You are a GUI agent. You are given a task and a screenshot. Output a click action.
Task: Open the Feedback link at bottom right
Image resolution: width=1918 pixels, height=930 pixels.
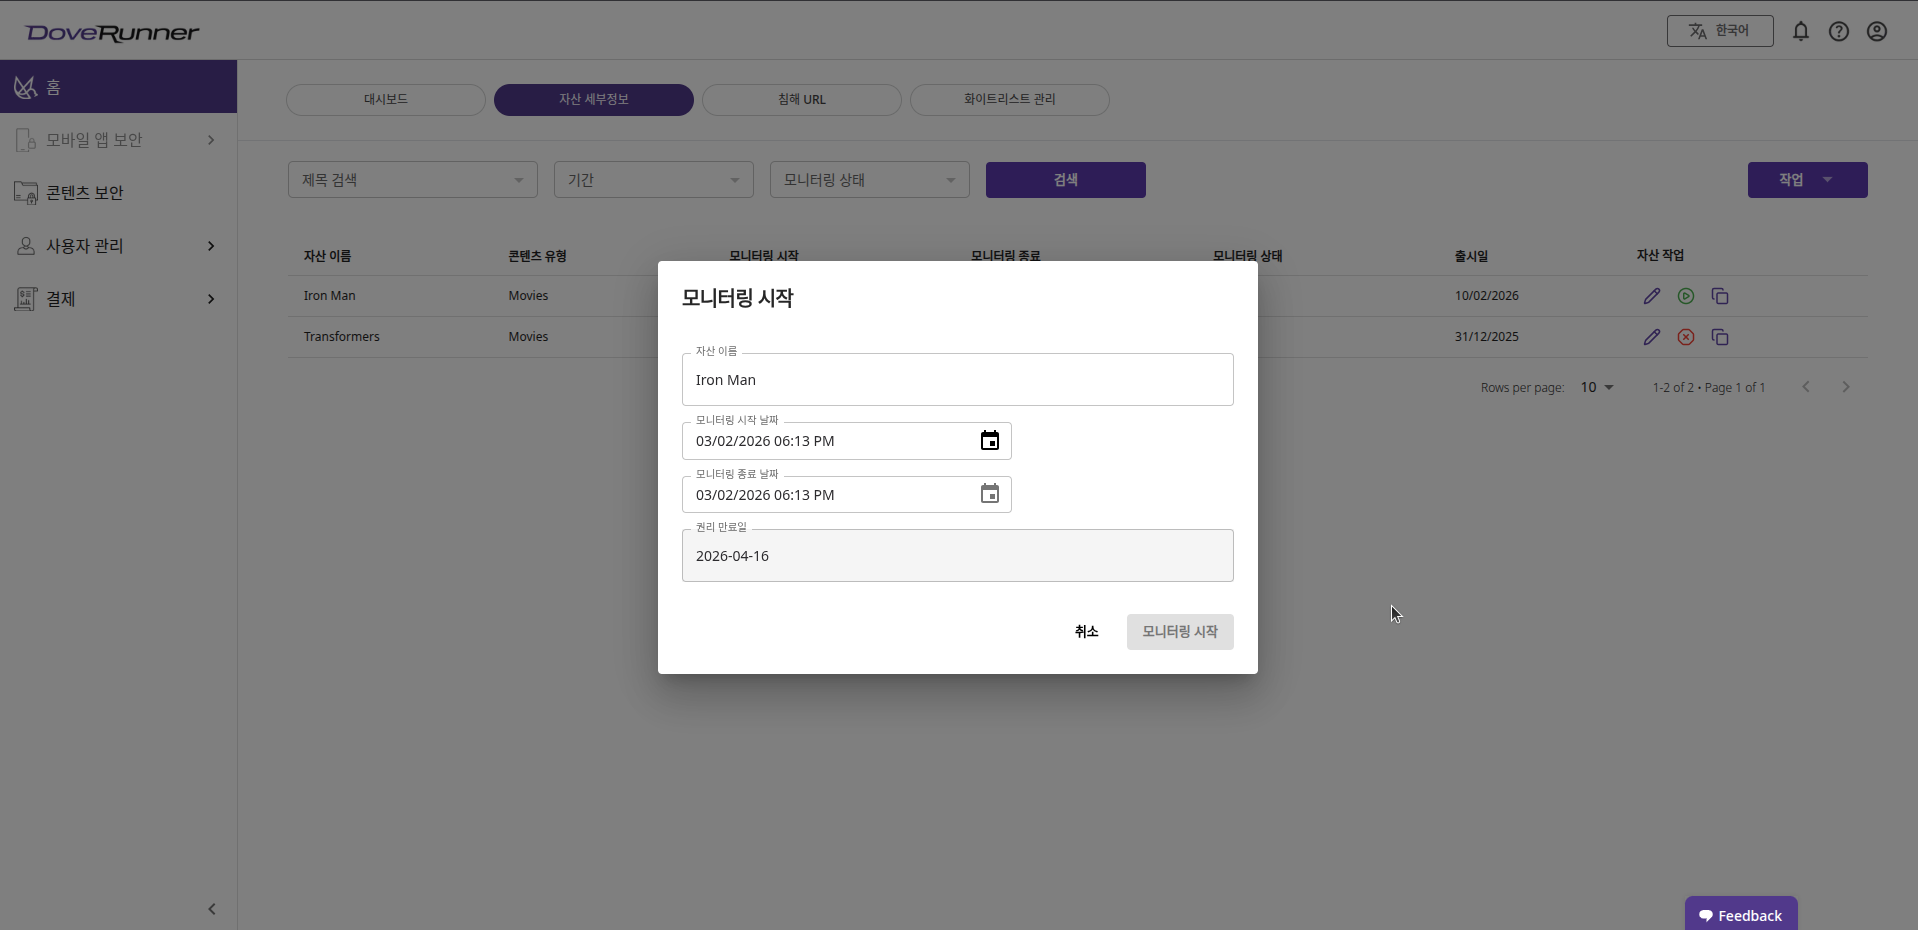tap(1740, 913)
